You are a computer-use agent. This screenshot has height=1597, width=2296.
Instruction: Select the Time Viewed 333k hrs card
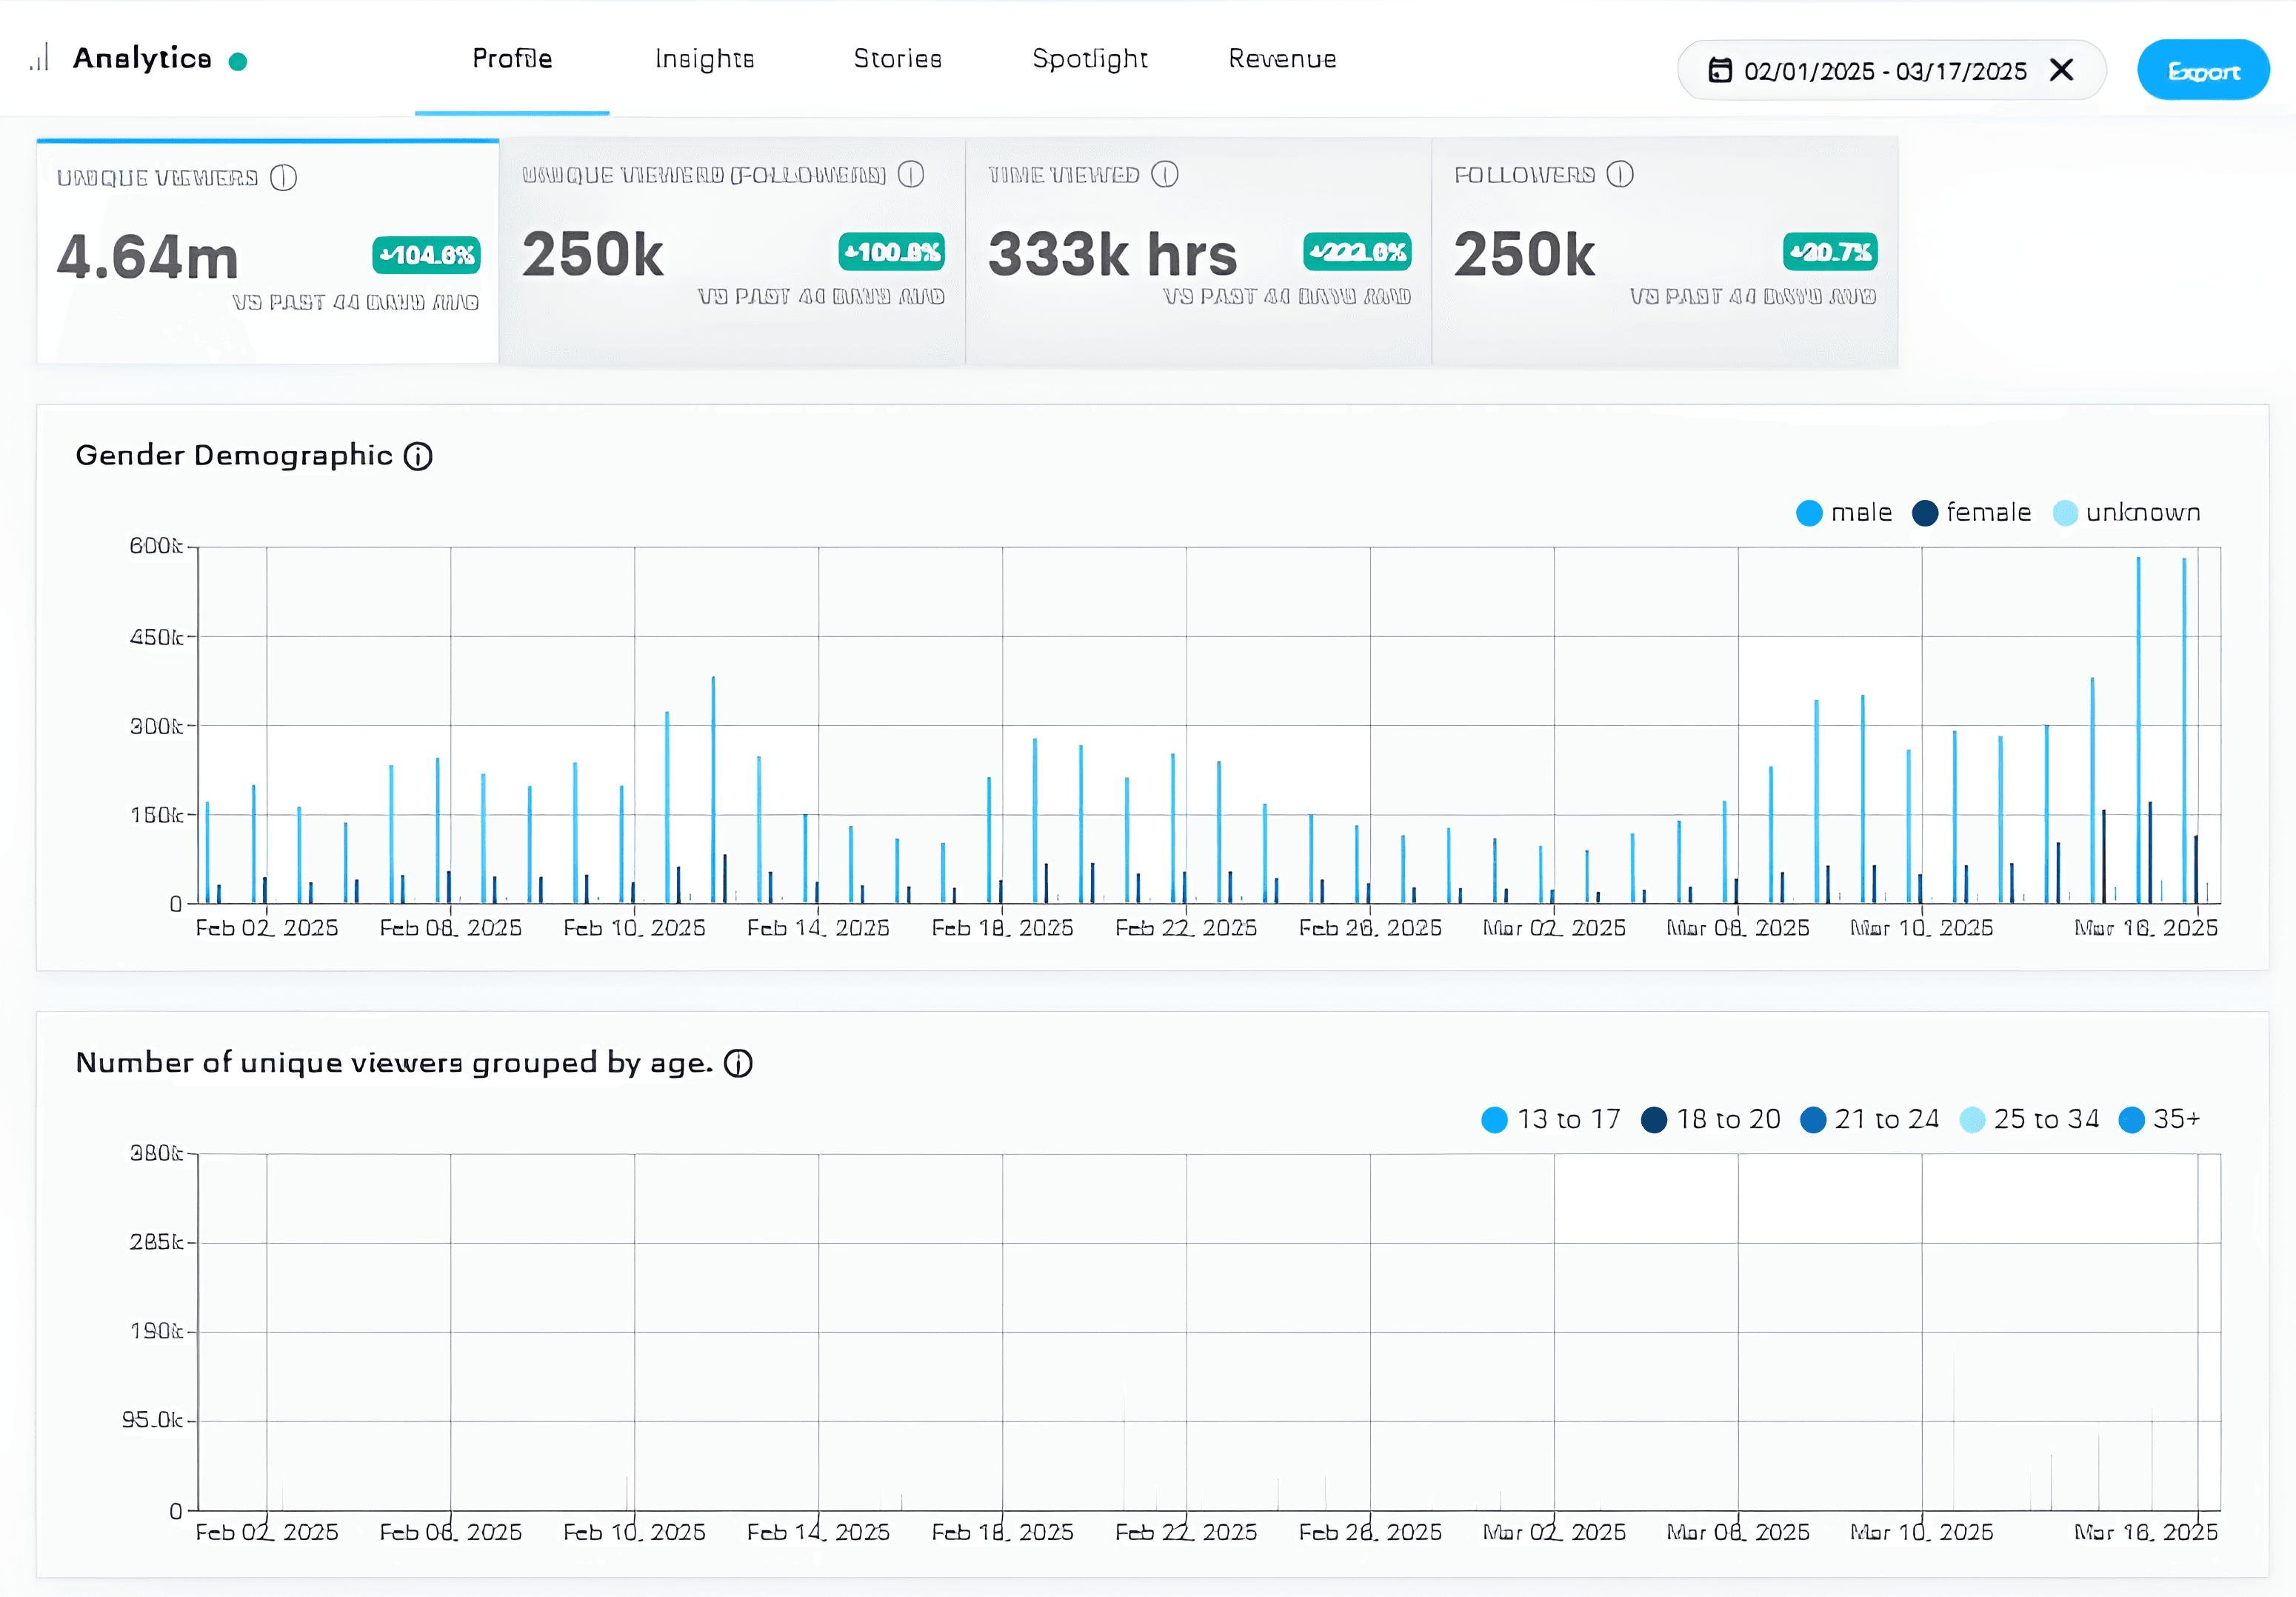1199,251
